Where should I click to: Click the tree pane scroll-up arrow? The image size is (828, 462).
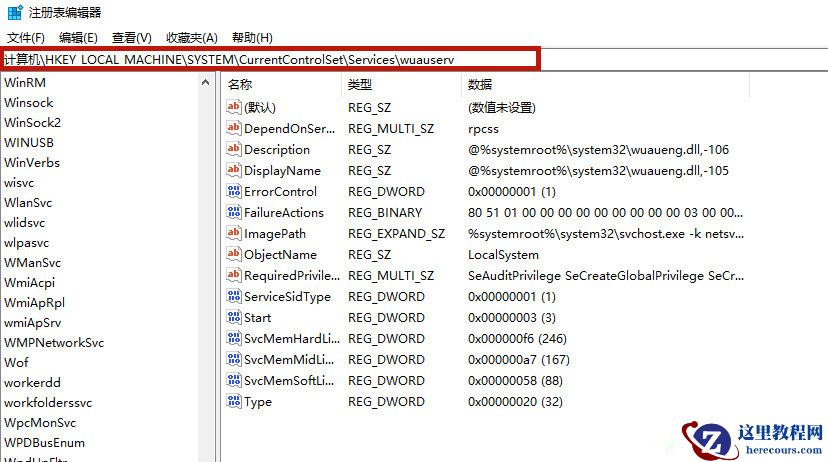(x=205, y=82)
